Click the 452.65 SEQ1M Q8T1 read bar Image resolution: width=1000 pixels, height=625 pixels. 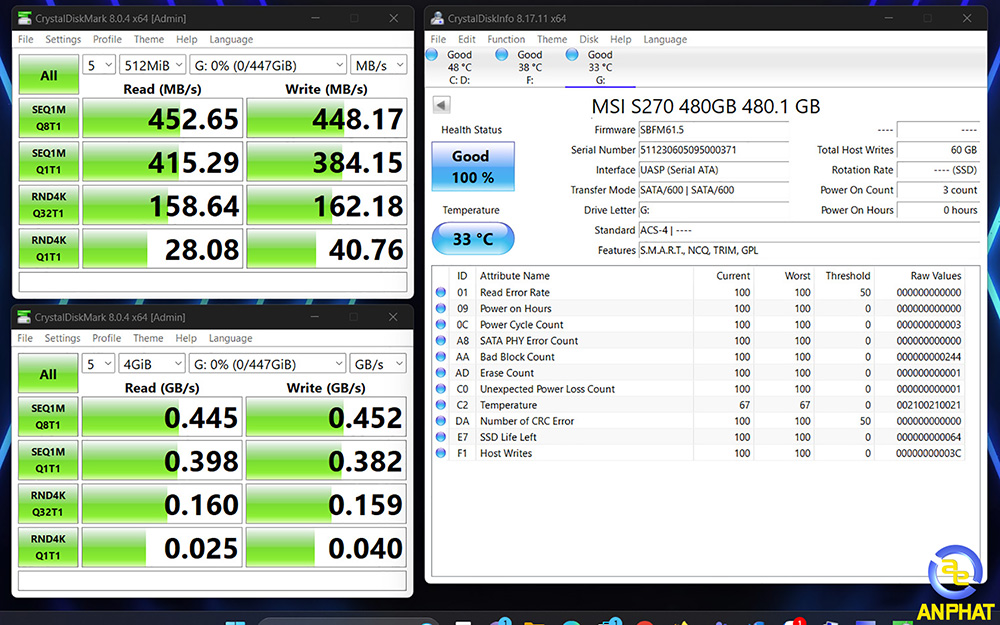(x=163, y=118)
